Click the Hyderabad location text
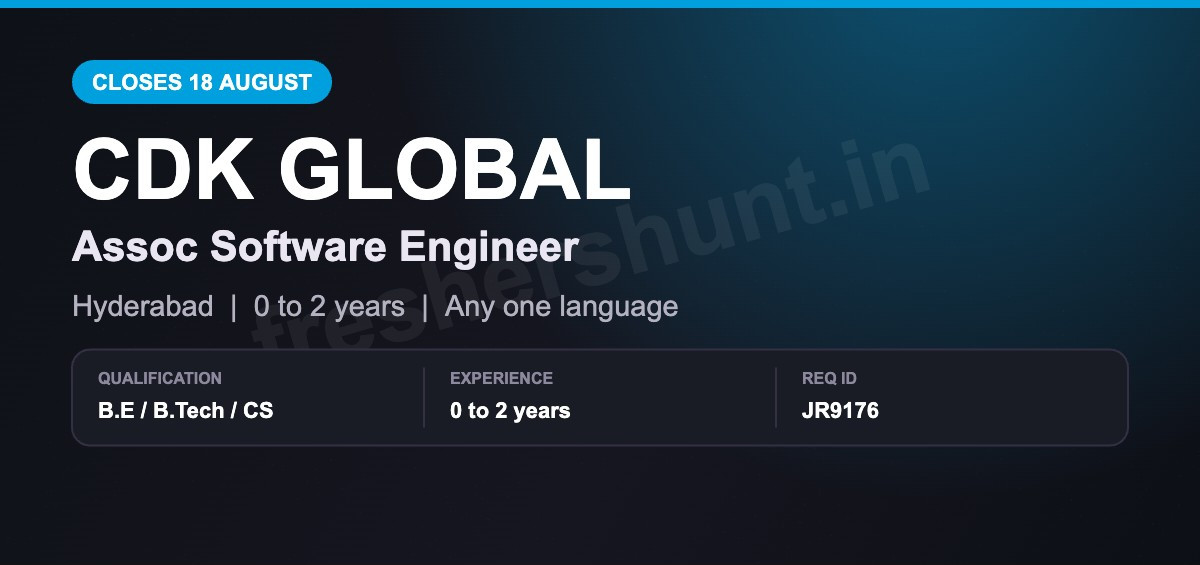The height and width of the screenshot is (565, 1200). 143,306
